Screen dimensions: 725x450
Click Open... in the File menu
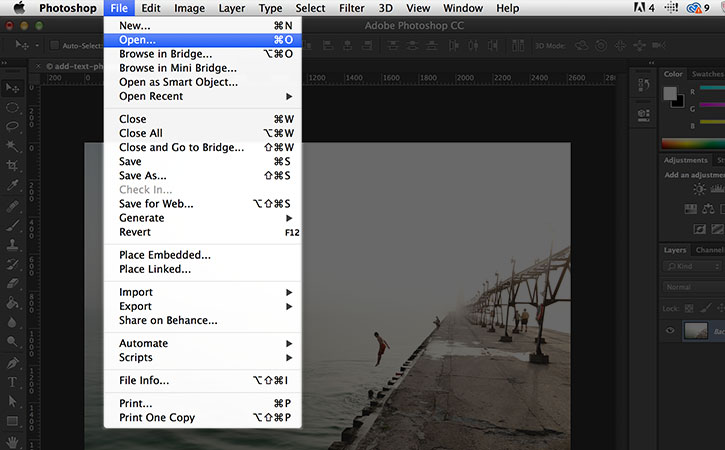click(137, 40)
